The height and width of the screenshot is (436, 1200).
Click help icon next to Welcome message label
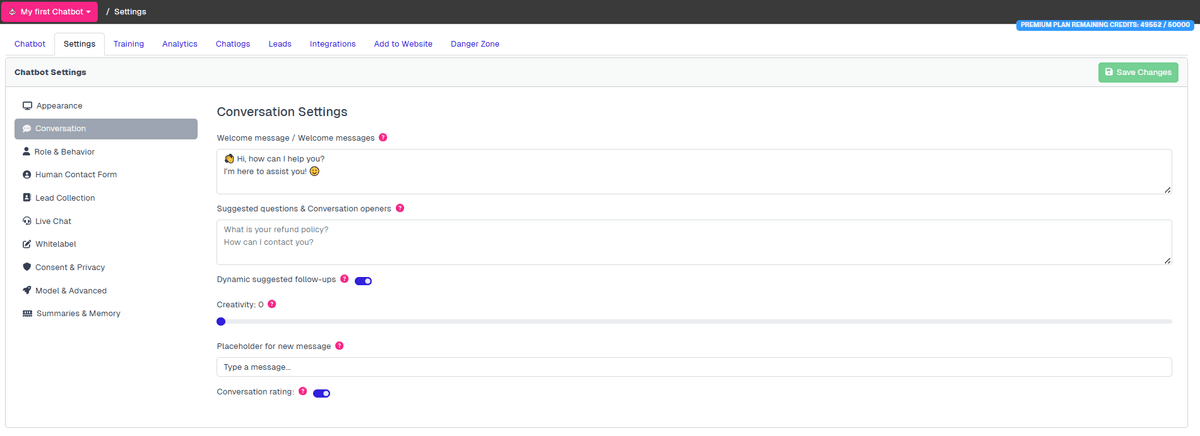coord(383,138)
